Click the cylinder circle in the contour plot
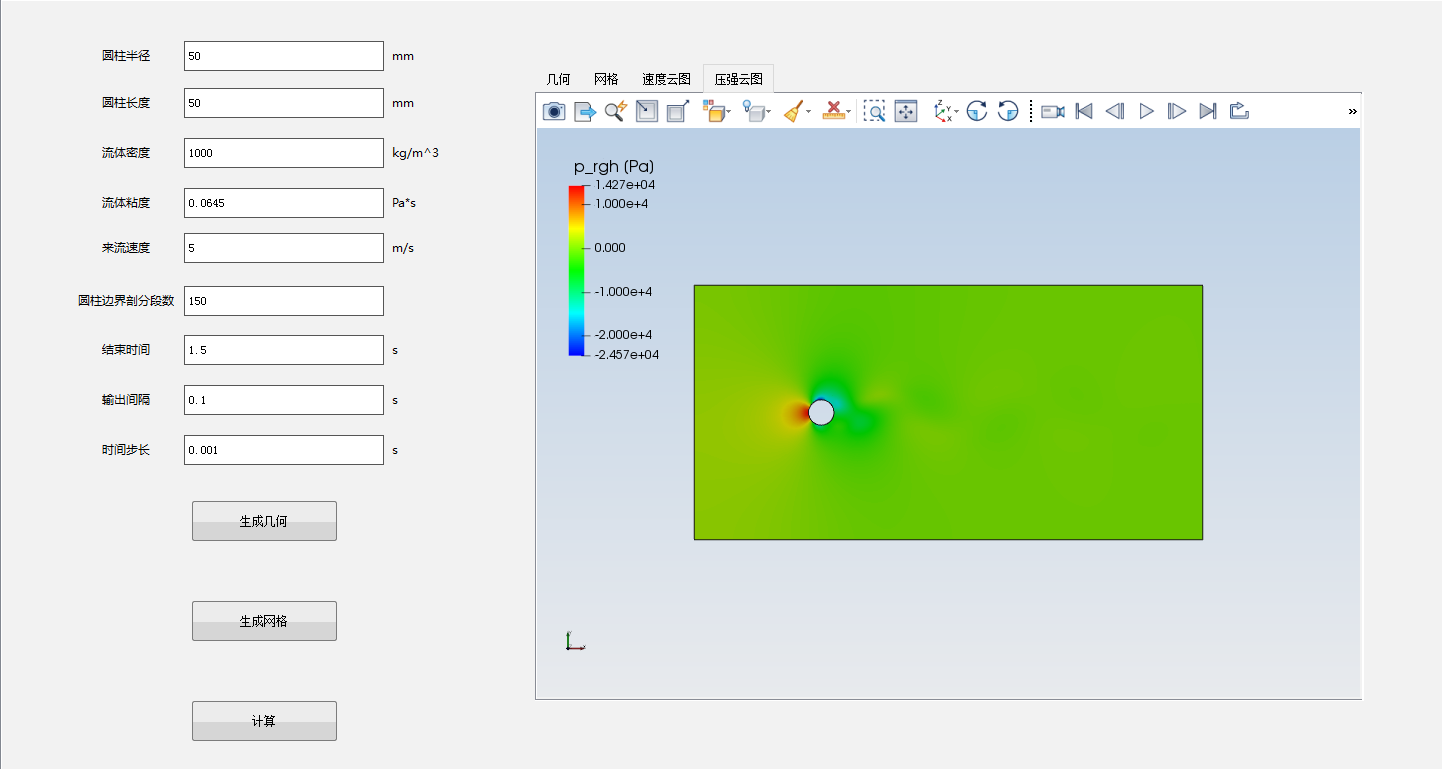Screen dimensions: 1442x769 (x=821, y=412)
